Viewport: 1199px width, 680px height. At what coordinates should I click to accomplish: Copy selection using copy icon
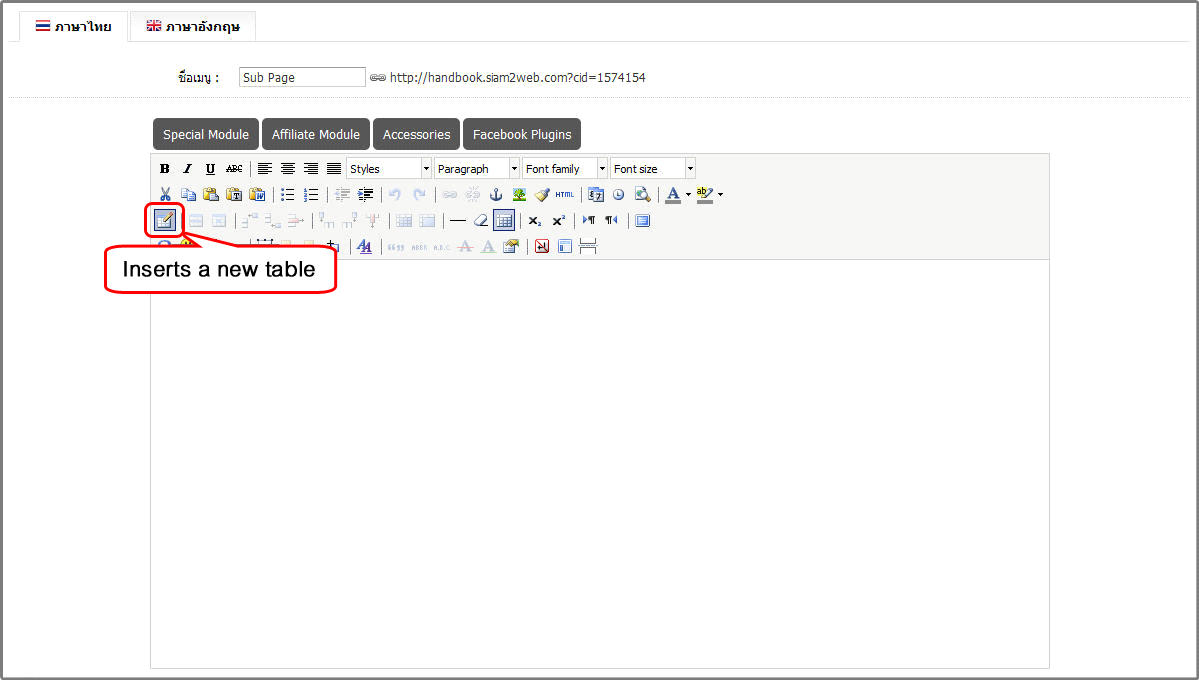[x=188, y=194]
